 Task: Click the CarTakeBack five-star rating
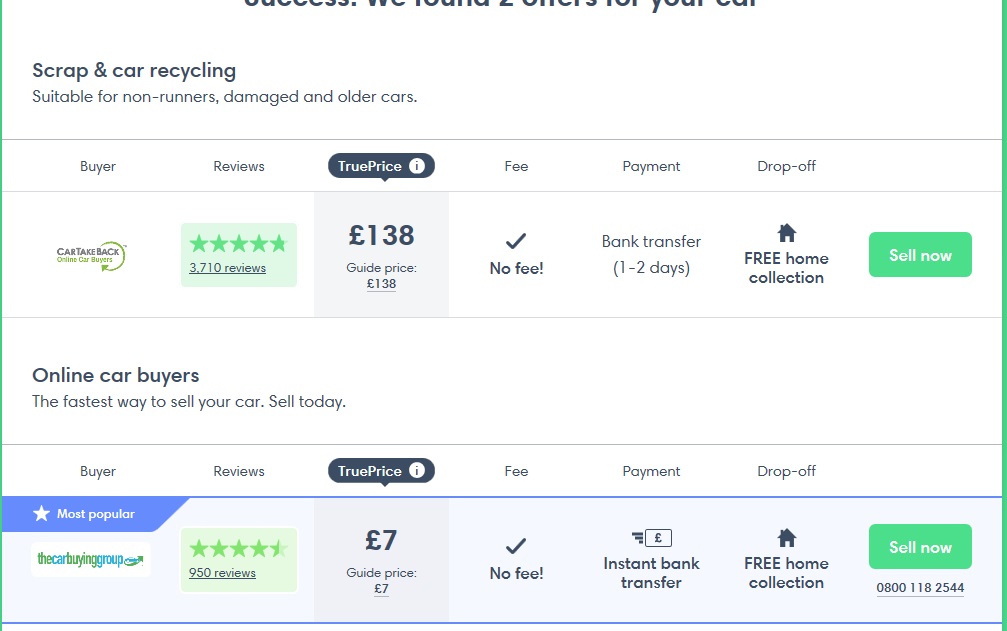coord(238,244)
